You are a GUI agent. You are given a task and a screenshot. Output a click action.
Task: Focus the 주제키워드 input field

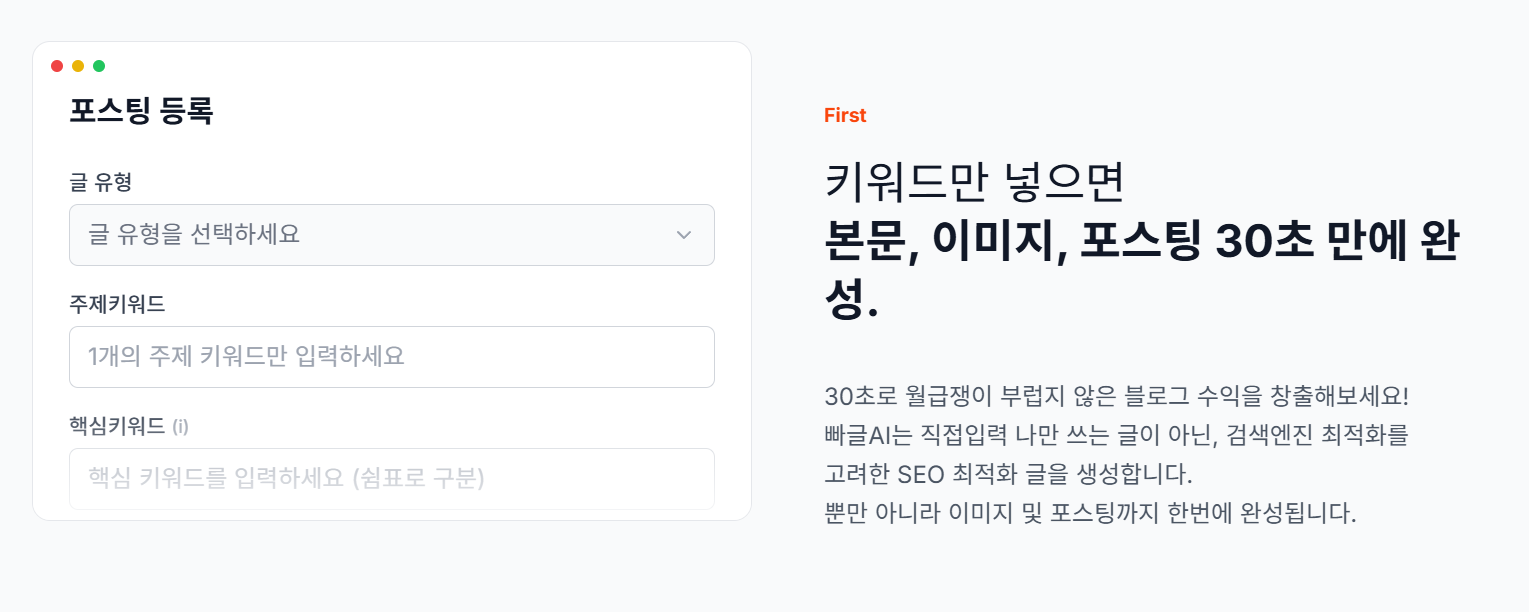(x=391, y=357)
